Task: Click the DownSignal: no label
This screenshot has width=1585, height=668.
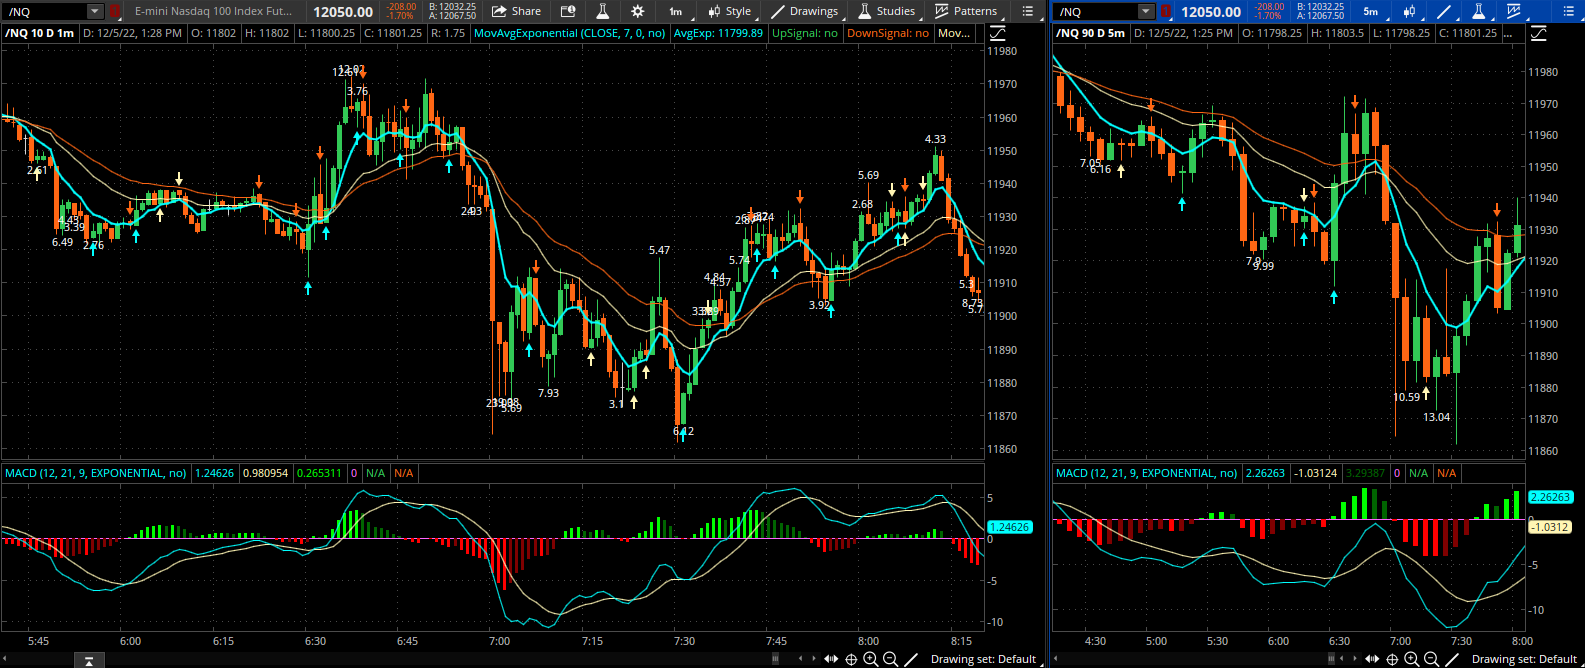Action: point(887,33)
